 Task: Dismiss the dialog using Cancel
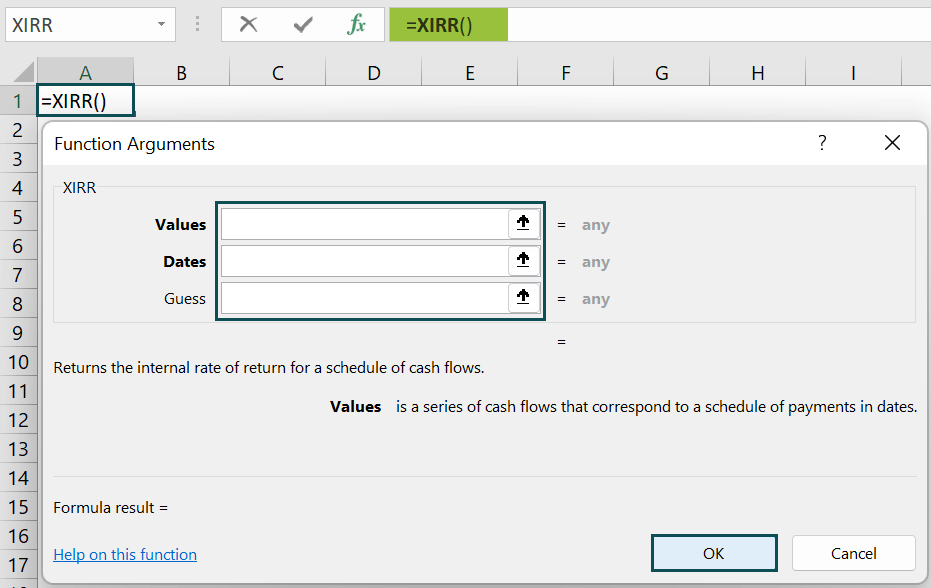point(852,552)
